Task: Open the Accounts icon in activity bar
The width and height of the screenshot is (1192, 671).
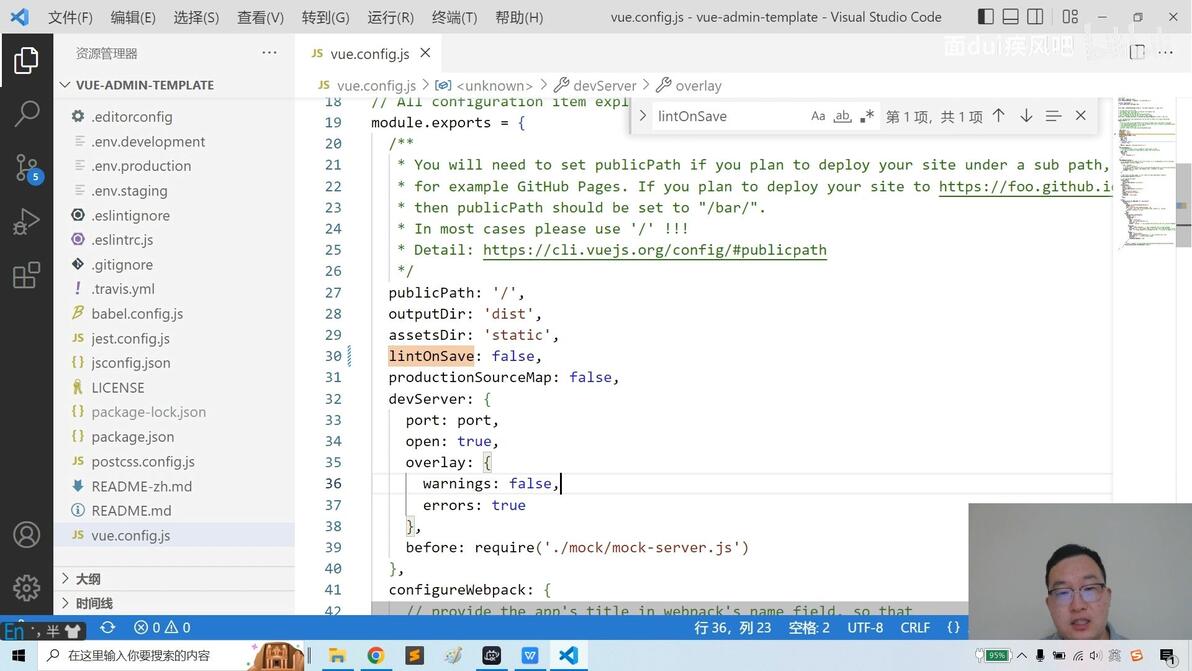Action: pyautogui.click(x=27, y=535)
